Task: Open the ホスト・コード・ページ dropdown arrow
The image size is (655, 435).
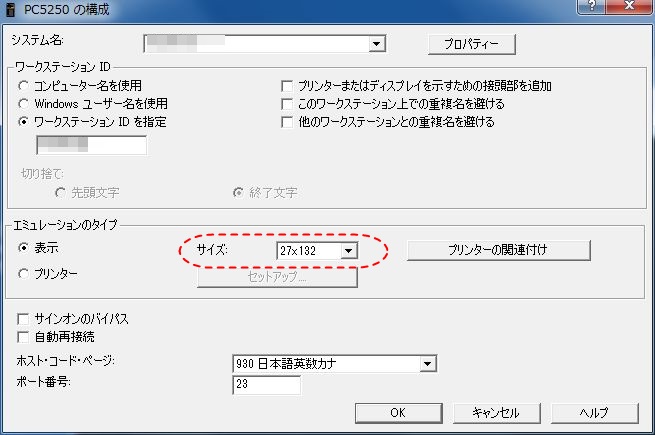Action: (x=427, y=364)
